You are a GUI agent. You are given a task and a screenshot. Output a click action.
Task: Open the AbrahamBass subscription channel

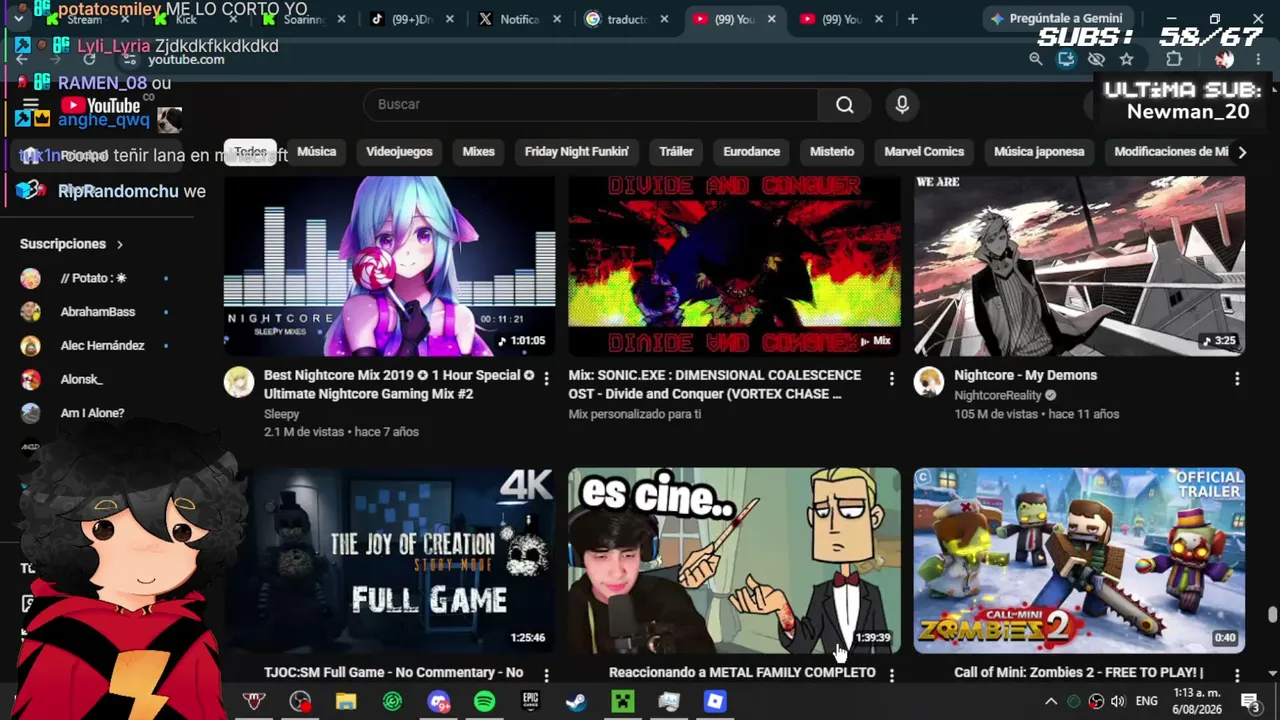(x=98, y=312)
